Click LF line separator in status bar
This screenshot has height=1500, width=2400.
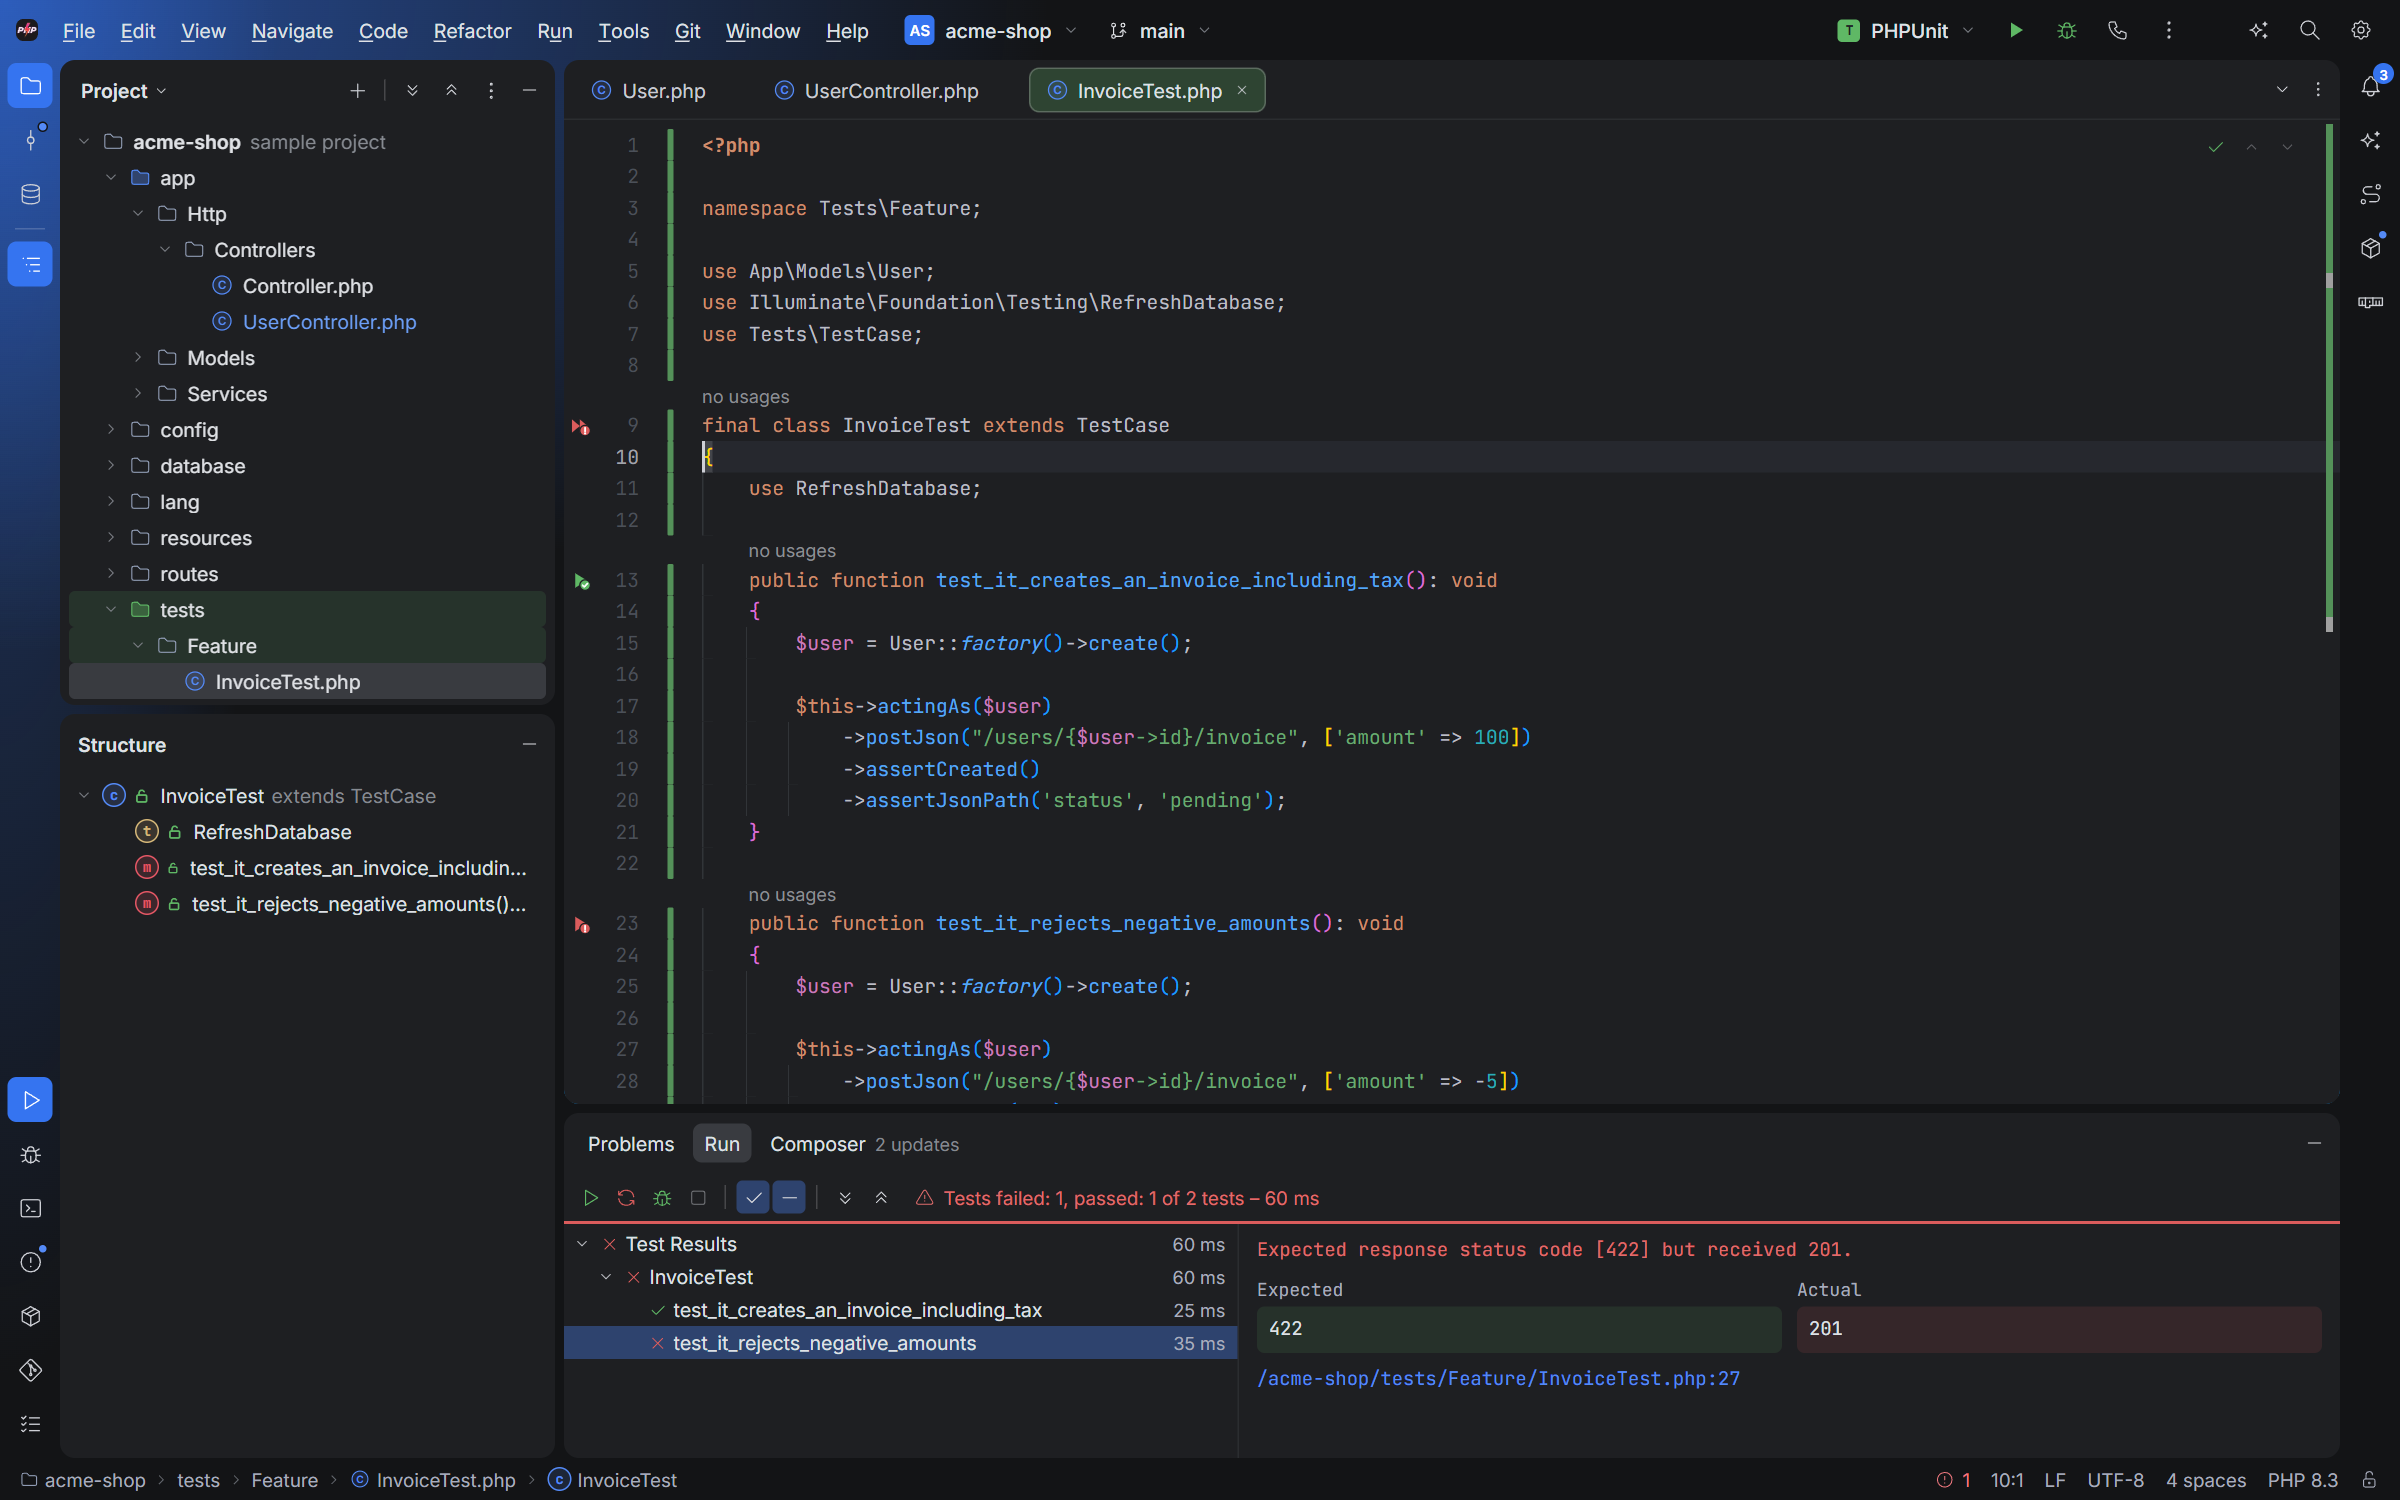[x=2055, y=1480]
